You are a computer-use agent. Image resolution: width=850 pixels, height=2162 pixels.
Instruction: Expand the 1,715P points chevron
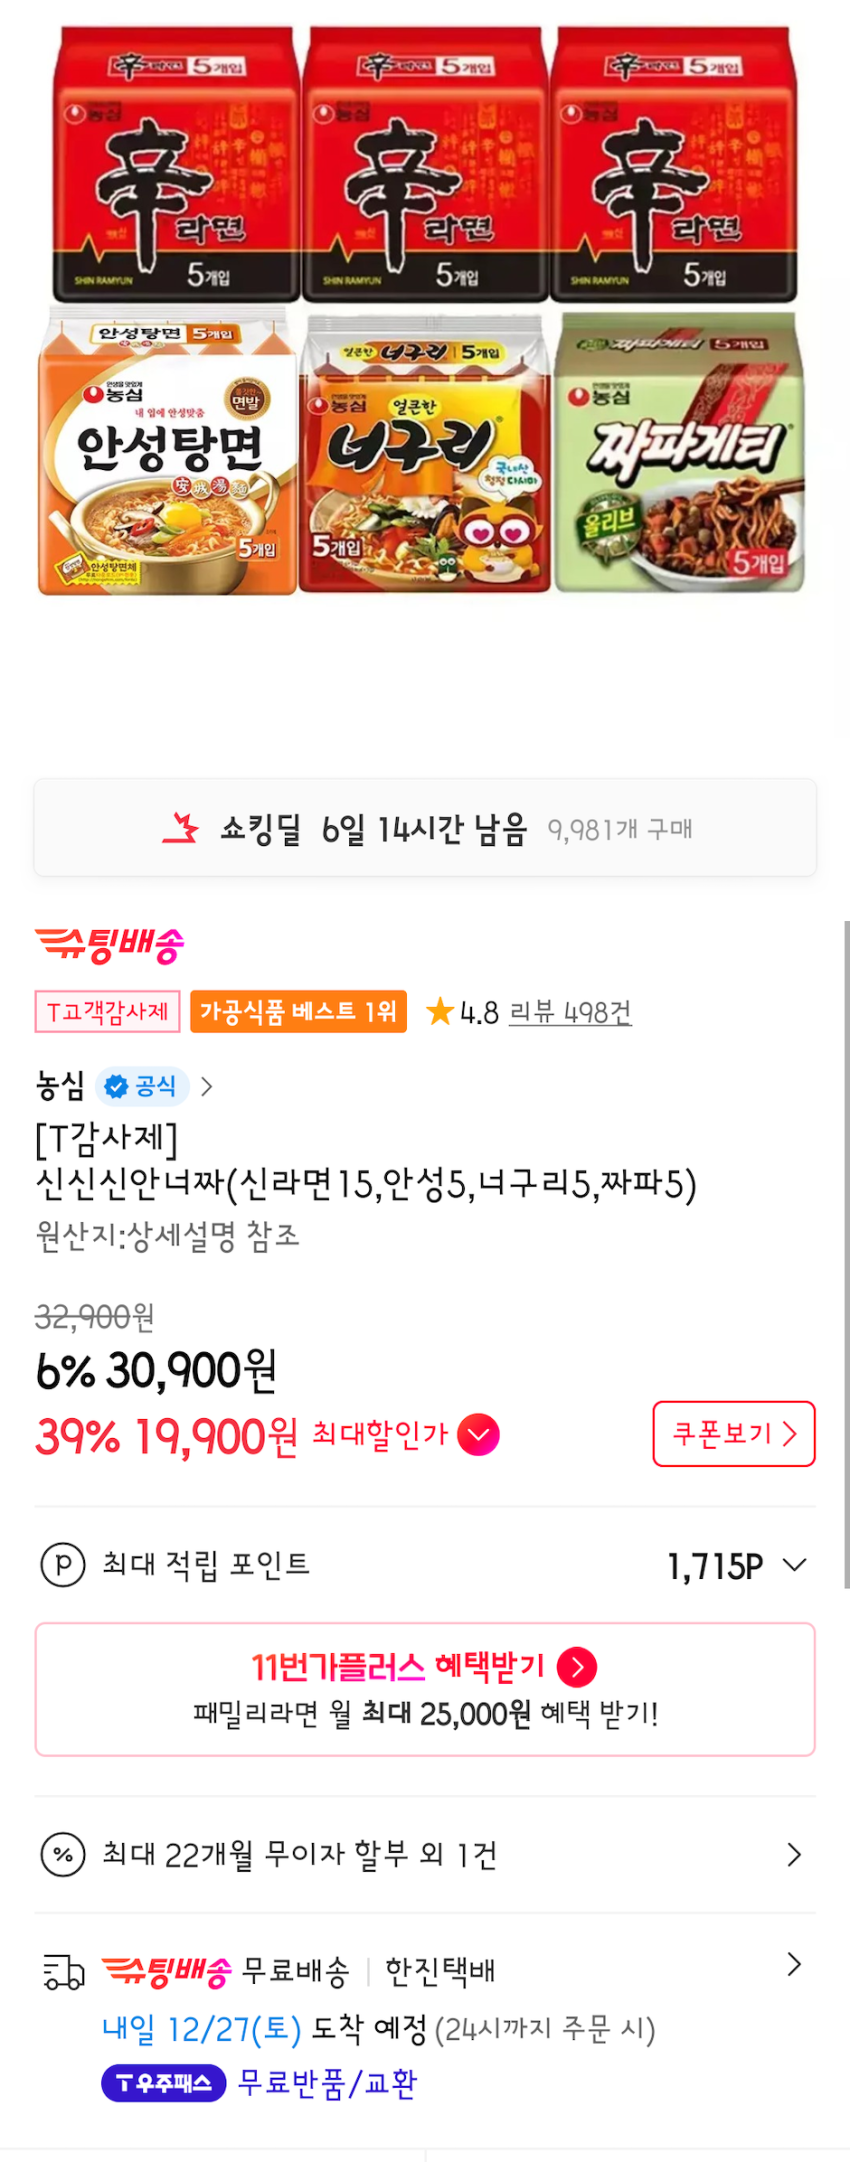794,1565
